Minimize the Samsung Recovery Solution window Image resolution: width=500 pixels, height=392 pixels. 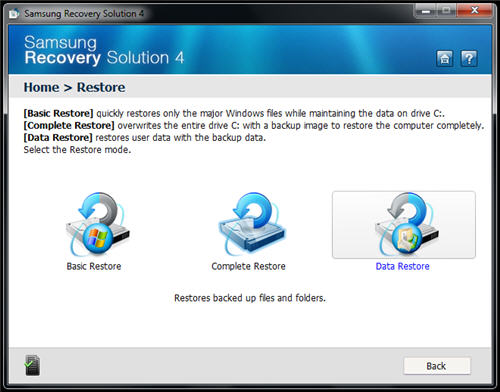pyautogui.click(x=426, y=11)
